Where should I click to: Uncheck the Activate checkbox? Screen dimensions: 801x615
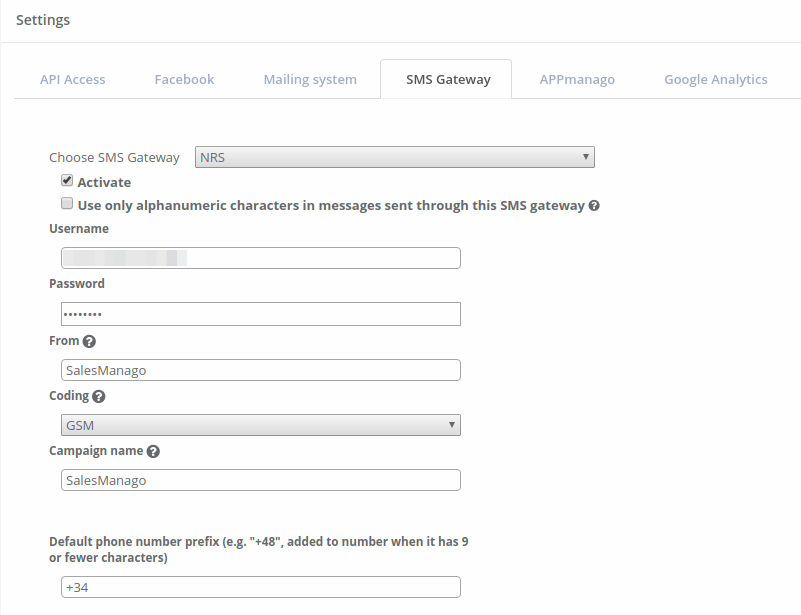67,181
